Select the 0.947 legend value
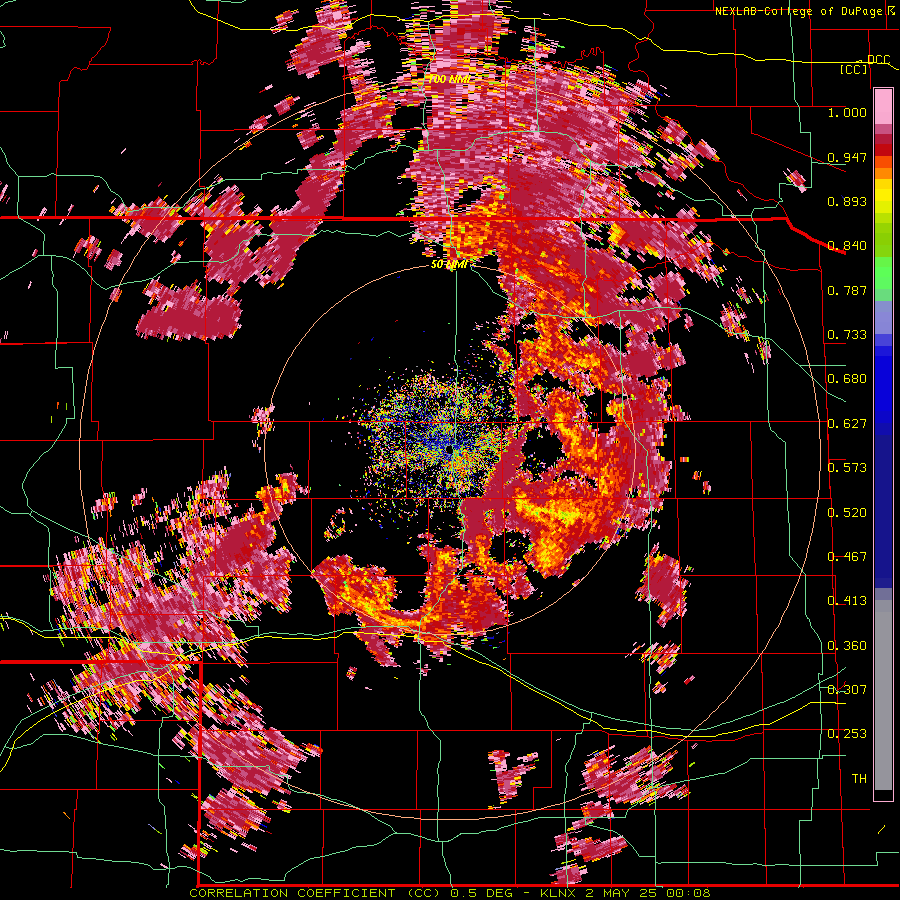The image size is (900, 900). 847,157
